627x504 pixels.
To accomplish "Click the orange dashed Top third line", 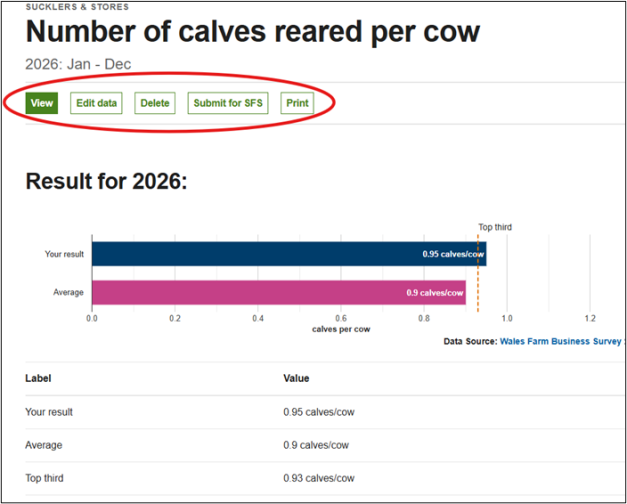I will (x=478, y=272).
